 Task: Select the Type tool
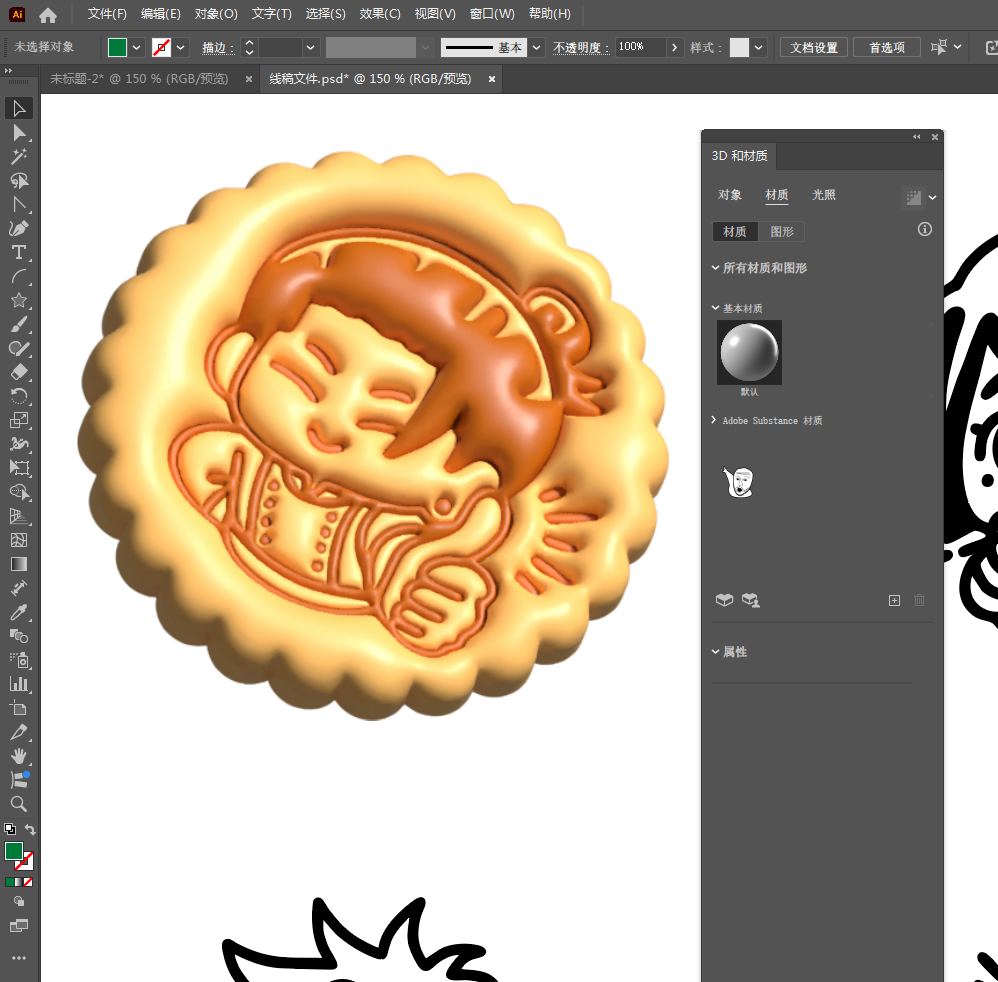coord(19,253)
